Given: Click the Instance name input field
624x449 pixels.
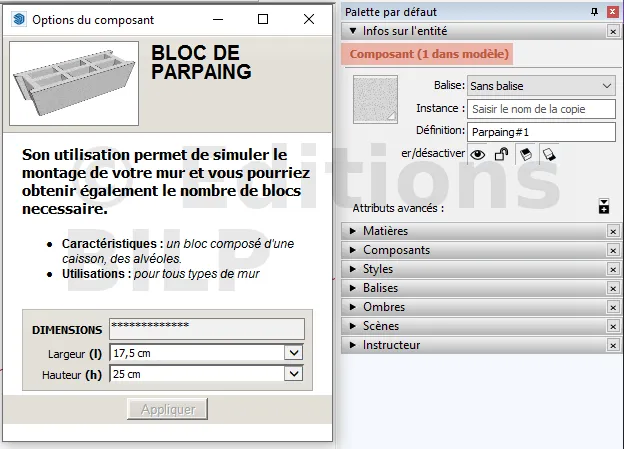Looking at the screenshot, I should 540,108.
